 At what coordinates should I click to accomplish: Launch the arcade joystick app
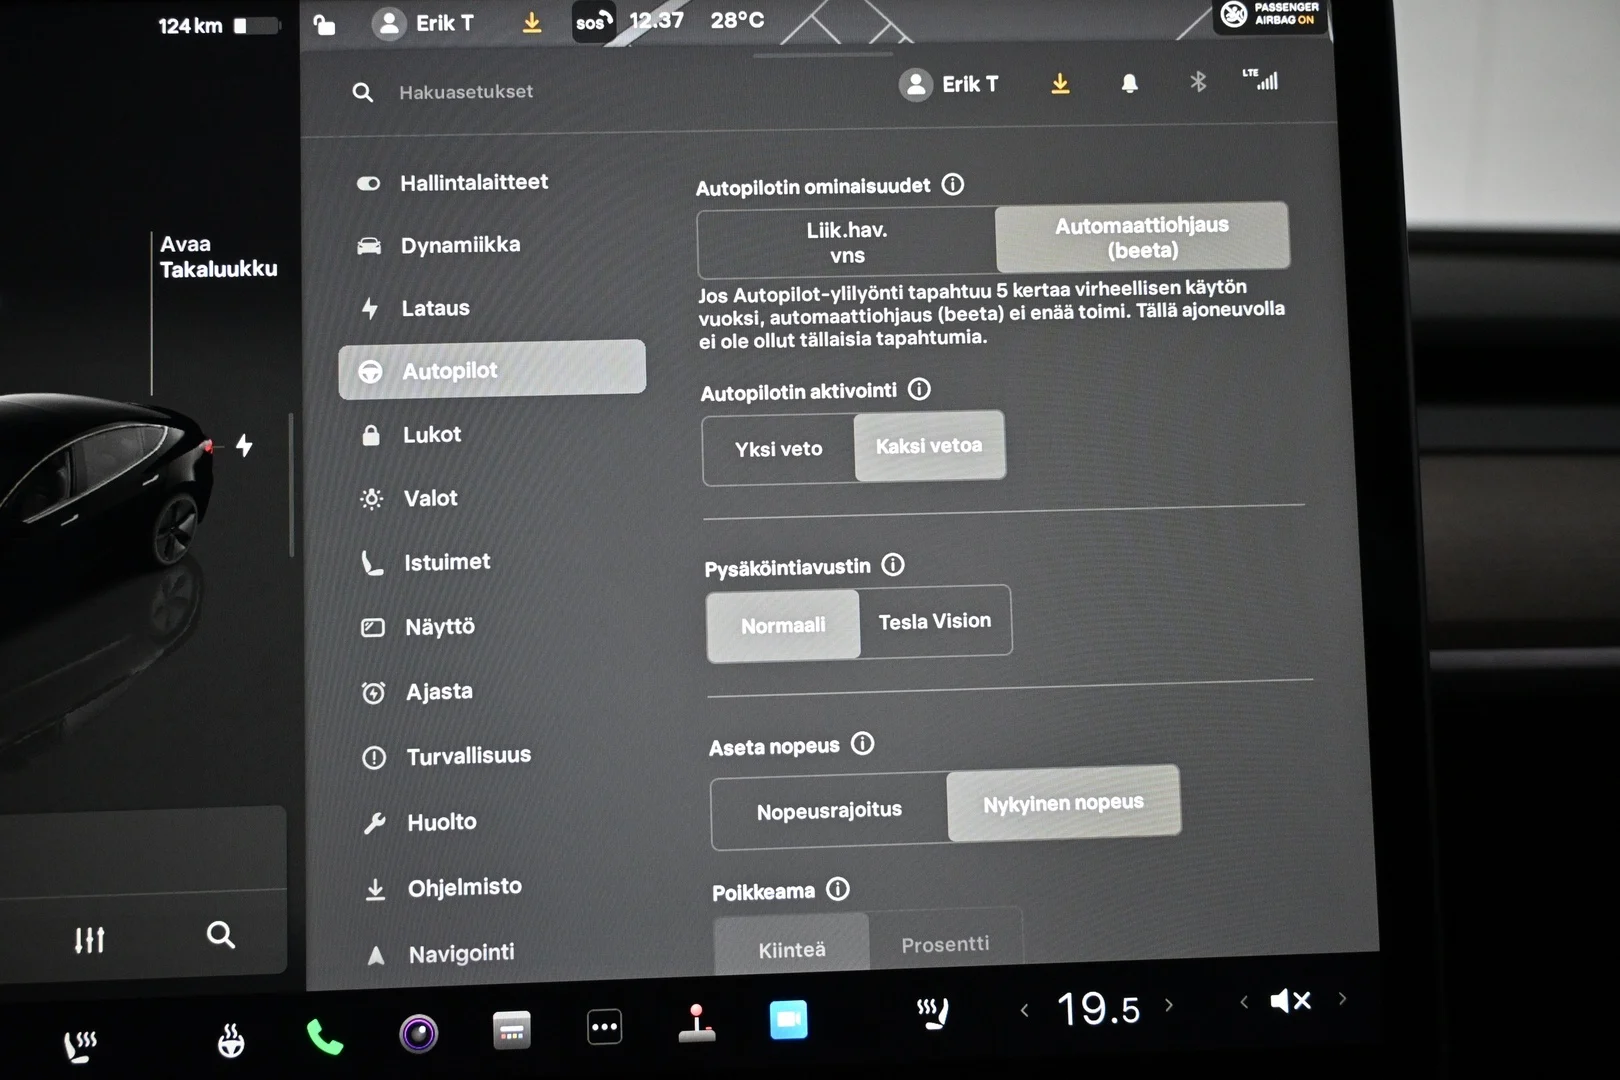pos(696,1023)
